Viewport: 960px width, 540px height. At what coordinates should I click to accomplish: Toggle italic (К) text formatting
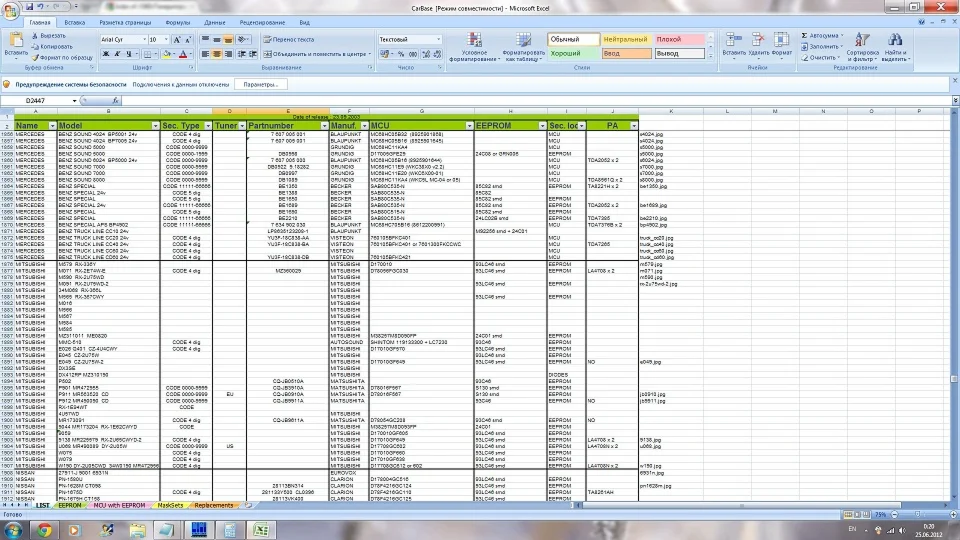click(x=117, y=54)
